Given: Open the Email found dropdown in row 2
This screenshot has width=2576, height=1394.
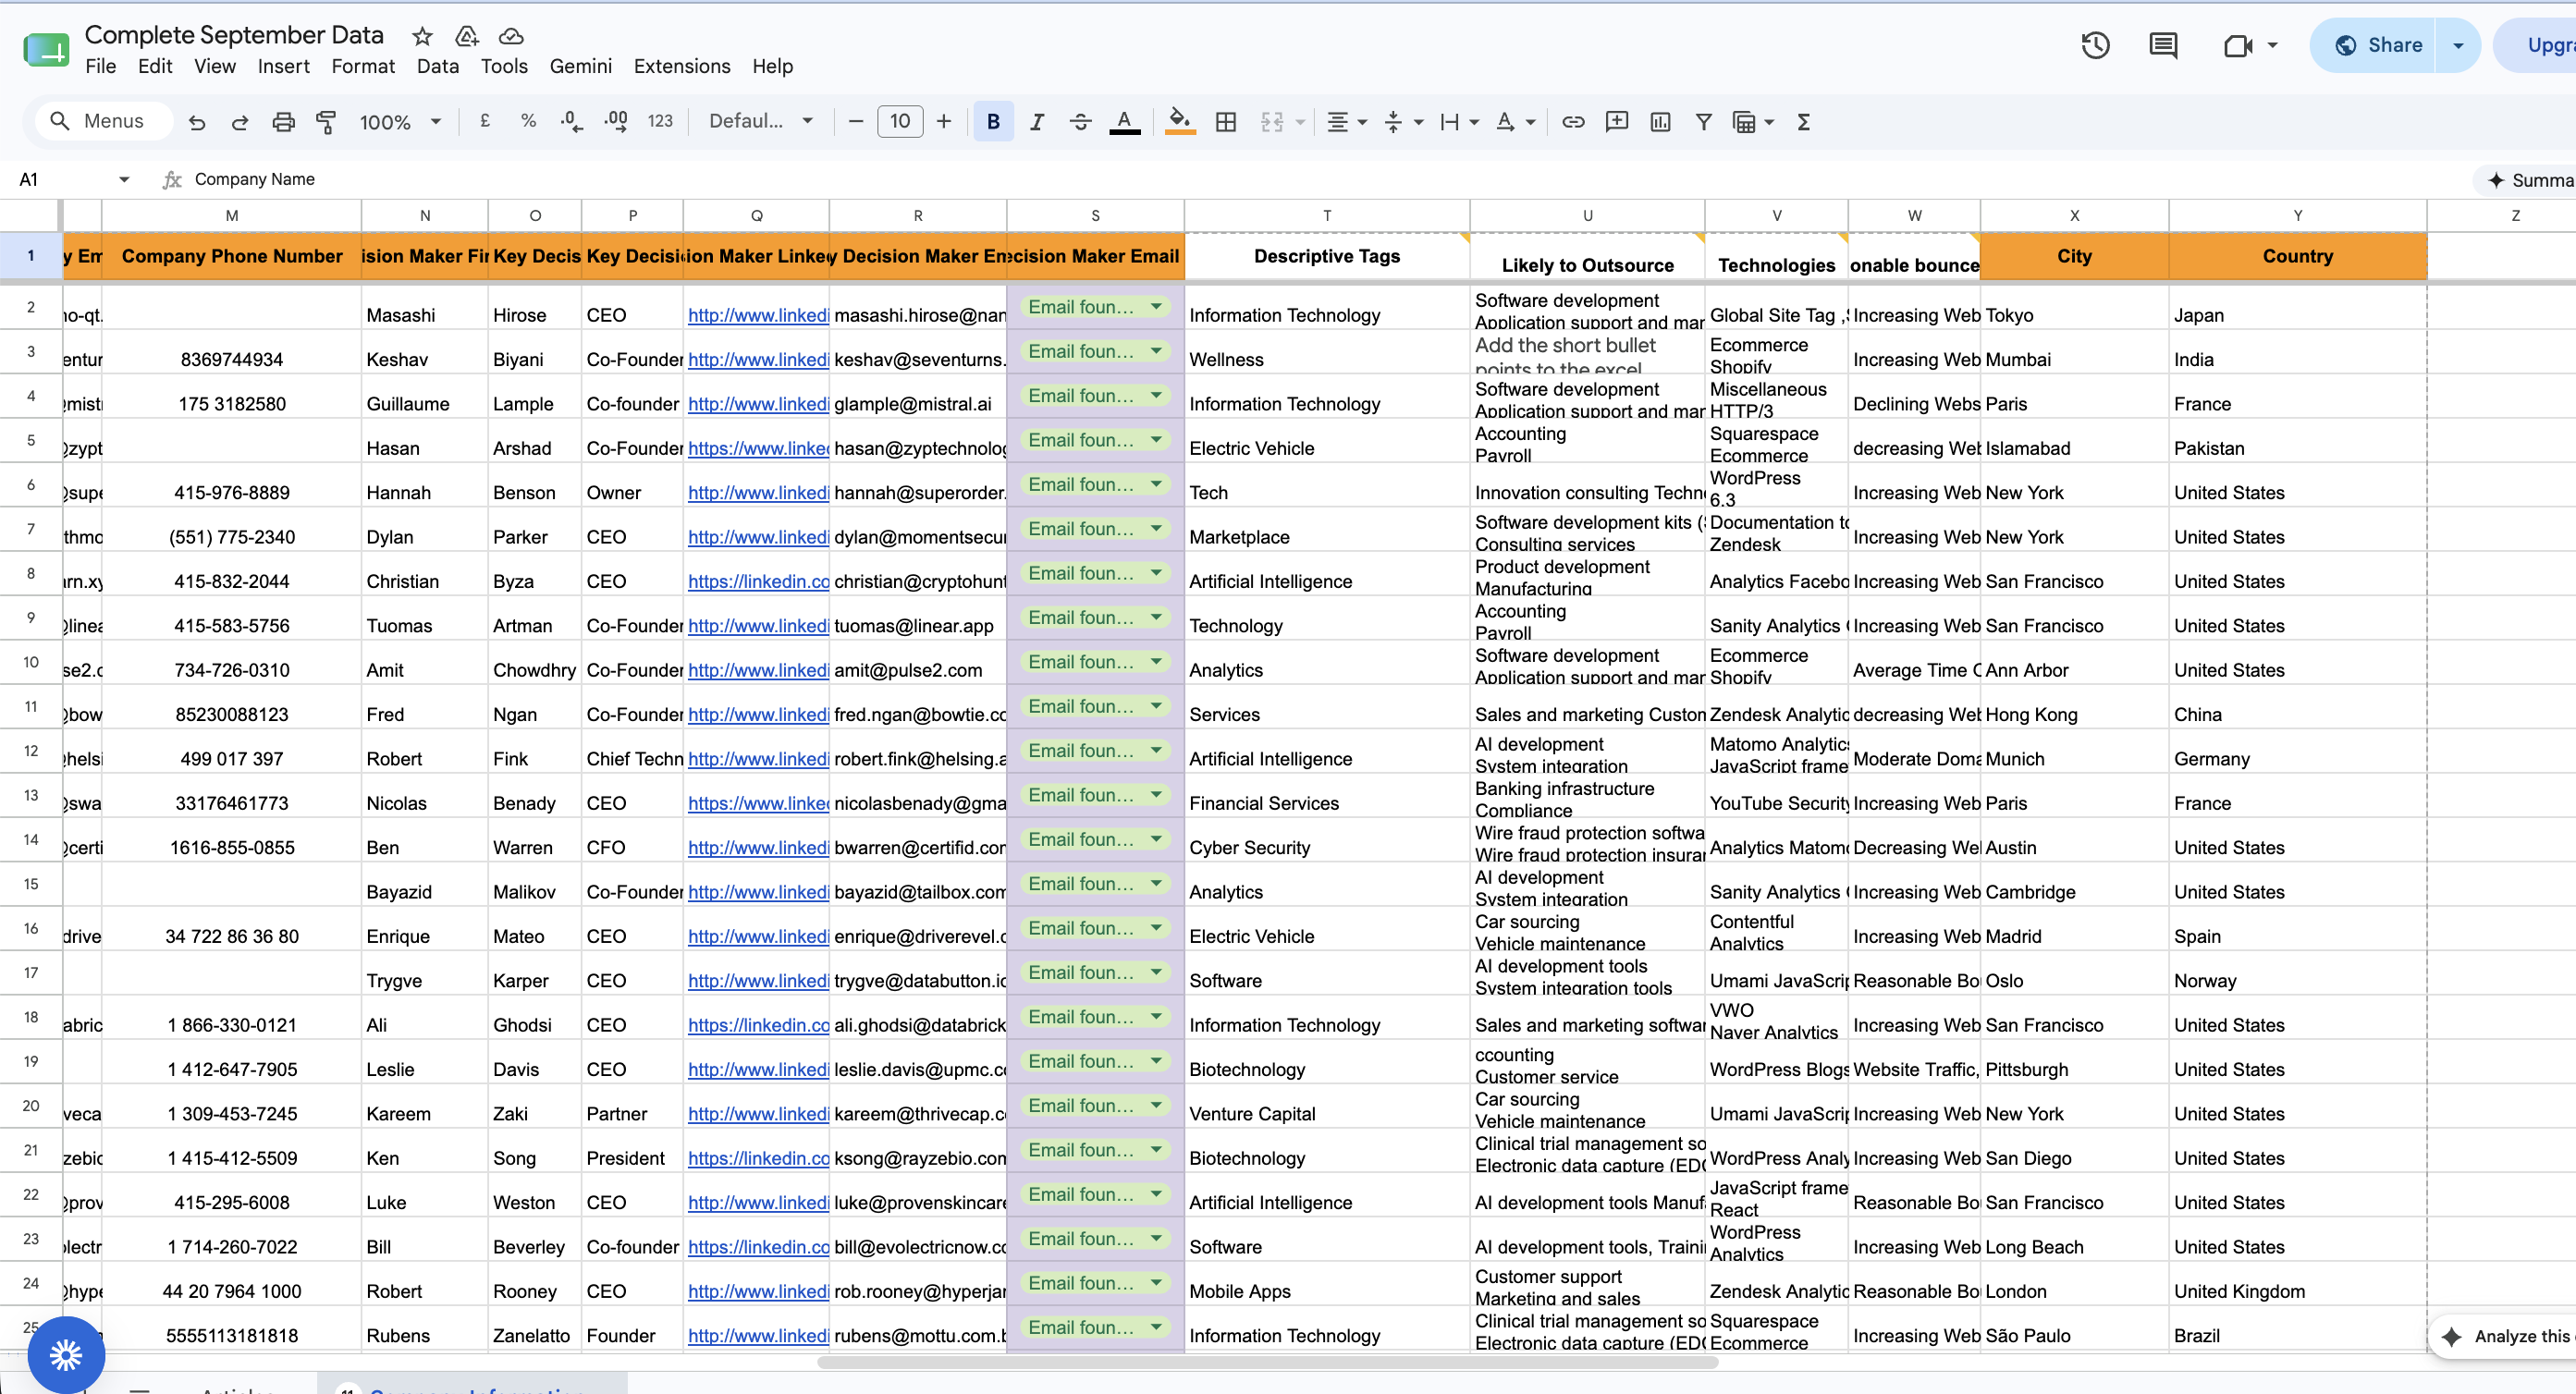Looking at the screenshot, I should (1156, 306).
